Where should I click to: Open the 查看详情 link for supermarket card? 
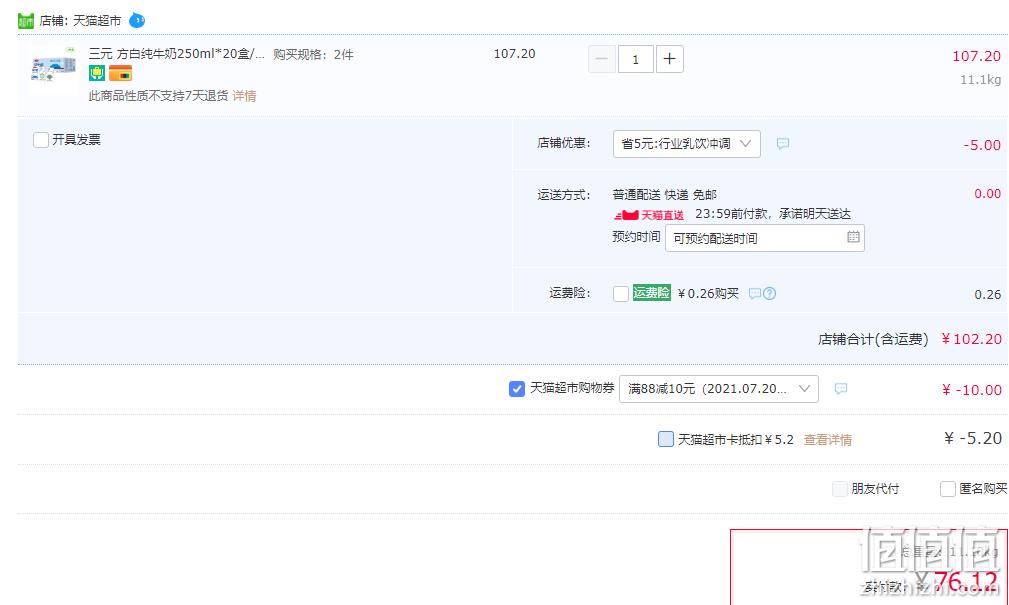(828, 440)
